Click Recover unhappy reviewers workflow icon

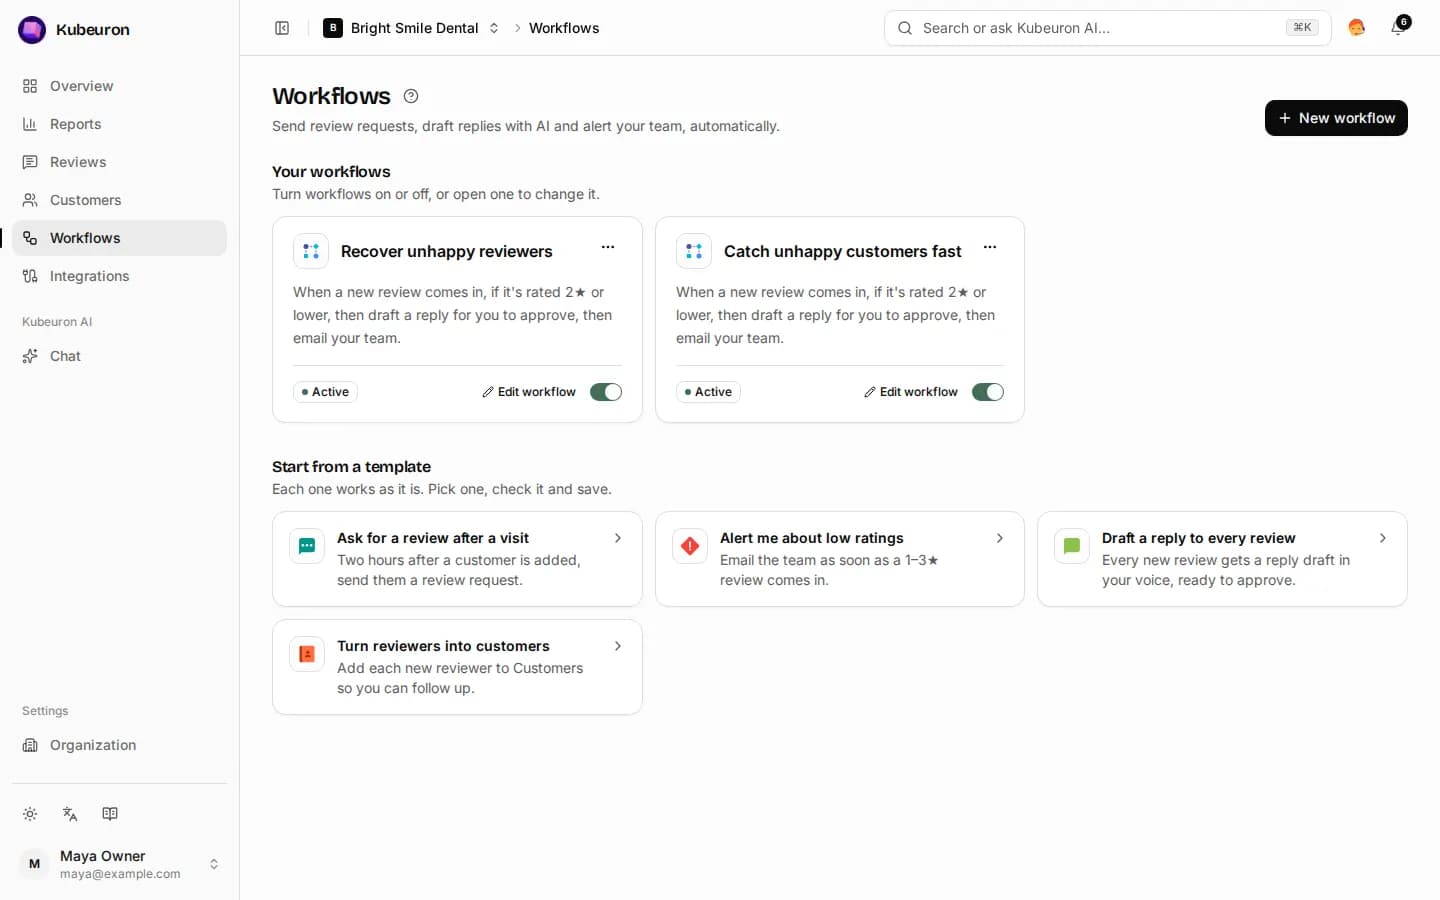point(311,251)
